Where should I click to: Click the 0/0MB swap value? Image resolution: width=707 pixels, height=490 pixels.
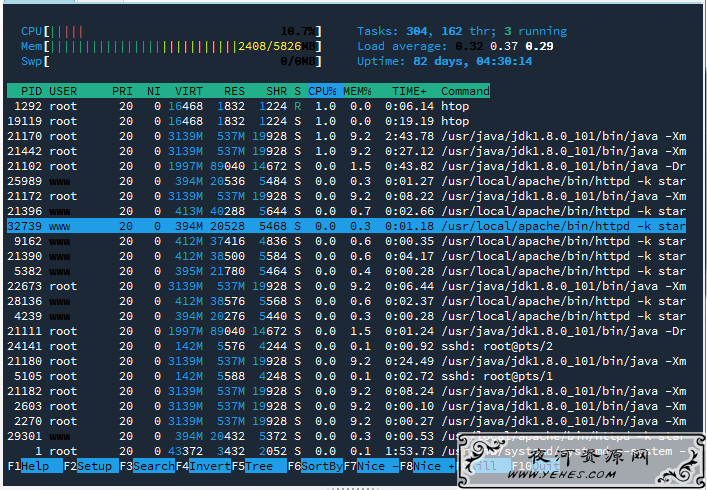pos(298,61)
